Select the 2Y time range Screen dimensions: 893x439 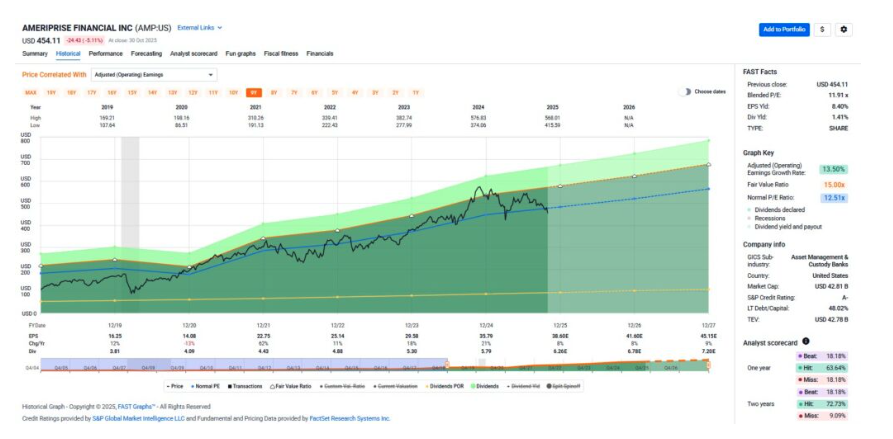point(395,92)
